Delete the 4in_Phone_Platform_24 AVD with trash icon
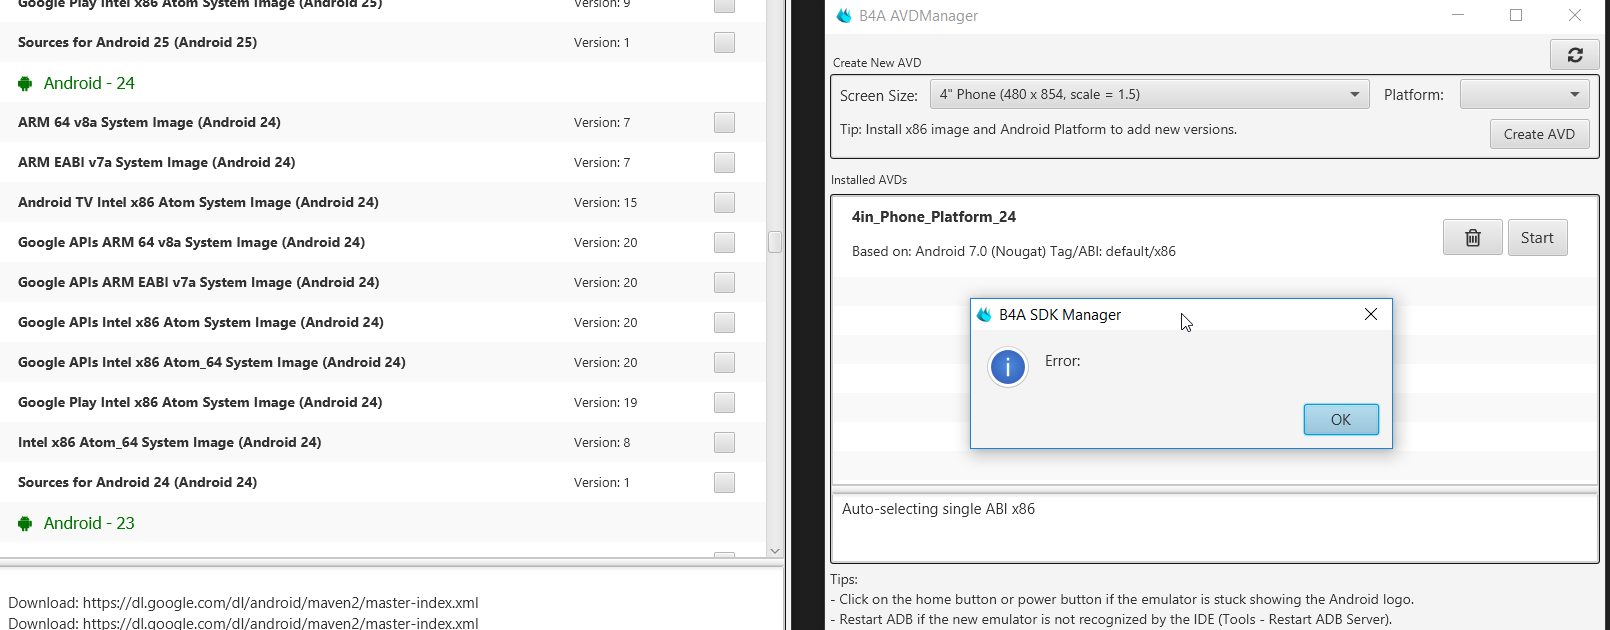The height and width of the screenshot is (630, 1610). click(x=1472, y=238)
